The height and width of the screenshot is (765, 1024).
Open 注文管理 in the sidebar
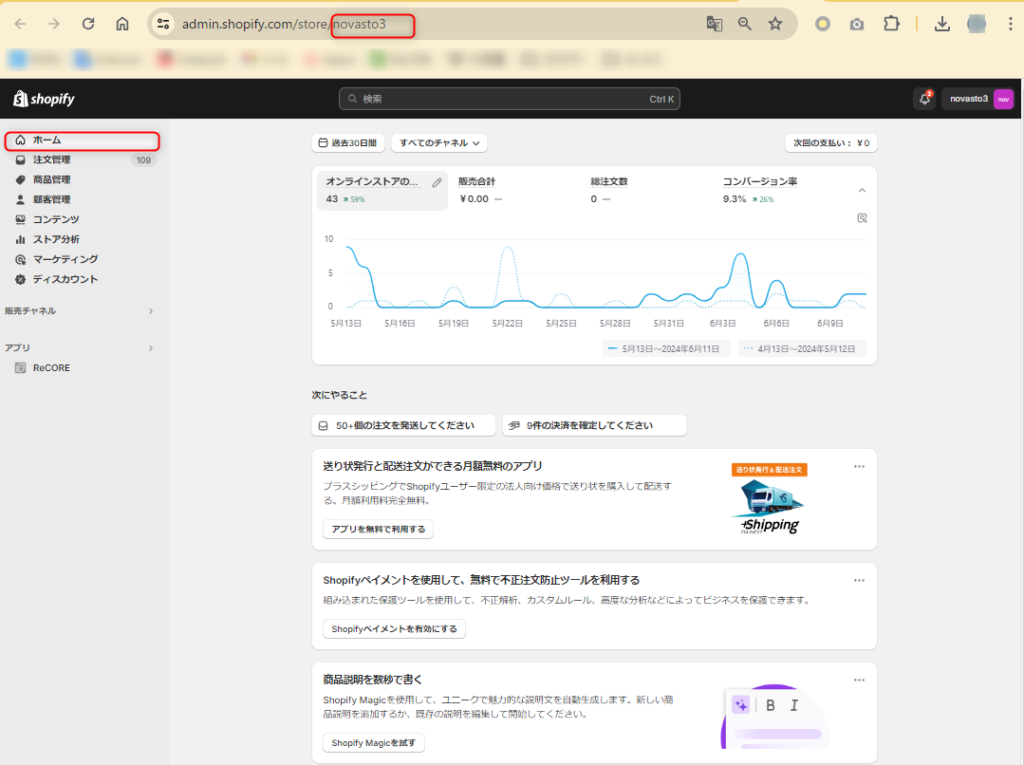coord(52,160)
